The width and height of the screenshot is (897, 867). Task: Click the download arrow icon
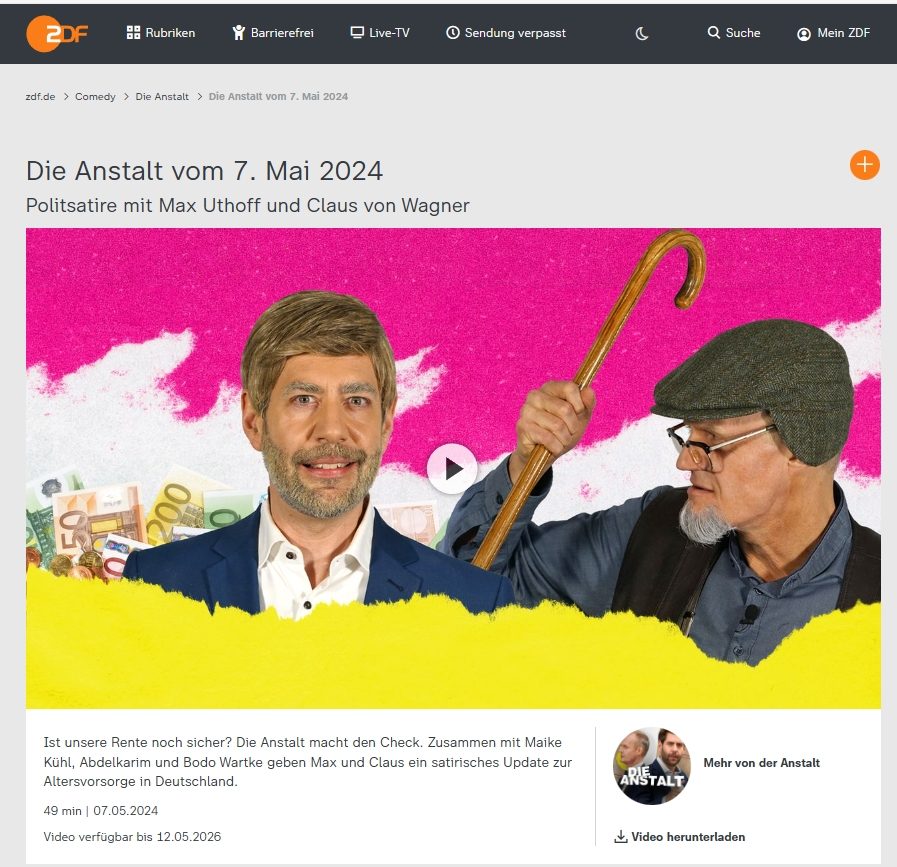coord(621,837)
